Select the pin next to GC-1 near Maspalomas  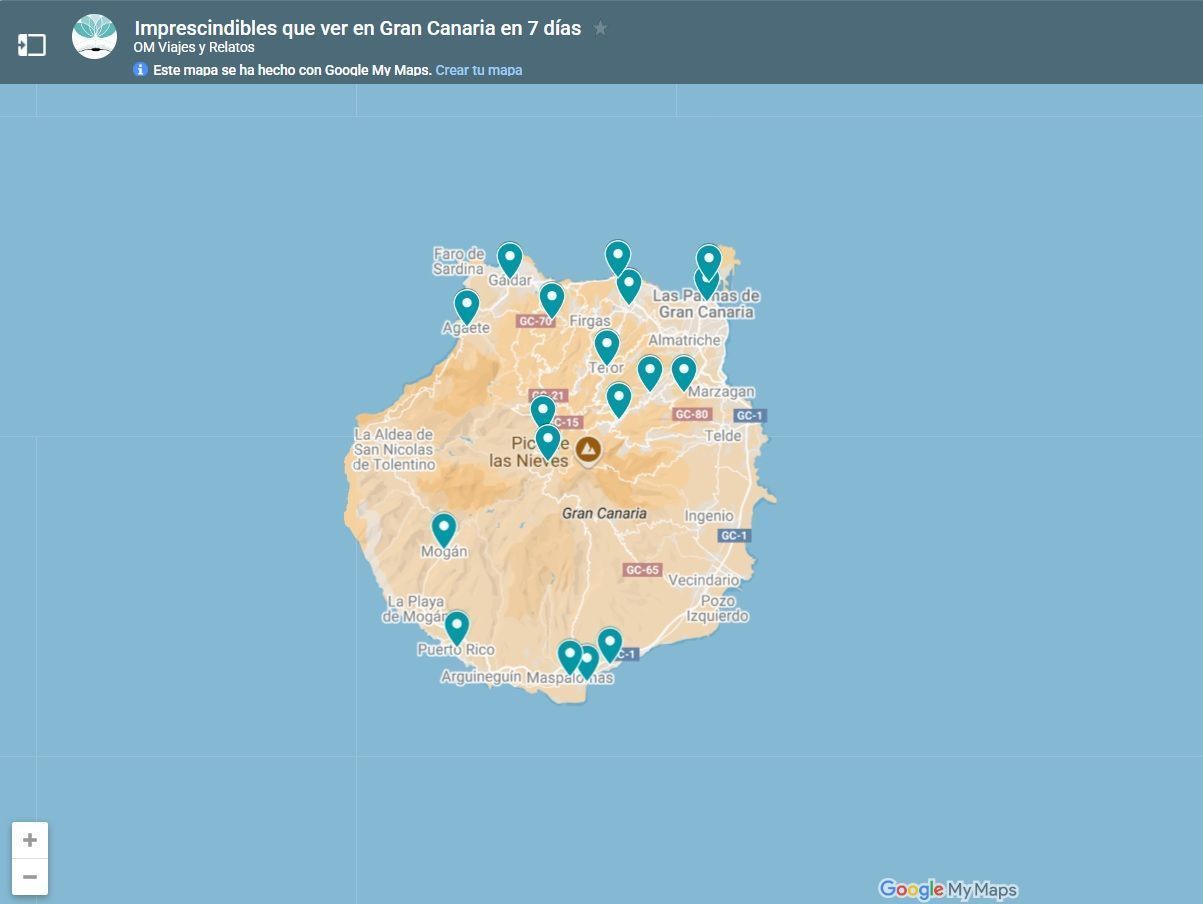pyautogui.click(x=610, y=645)
